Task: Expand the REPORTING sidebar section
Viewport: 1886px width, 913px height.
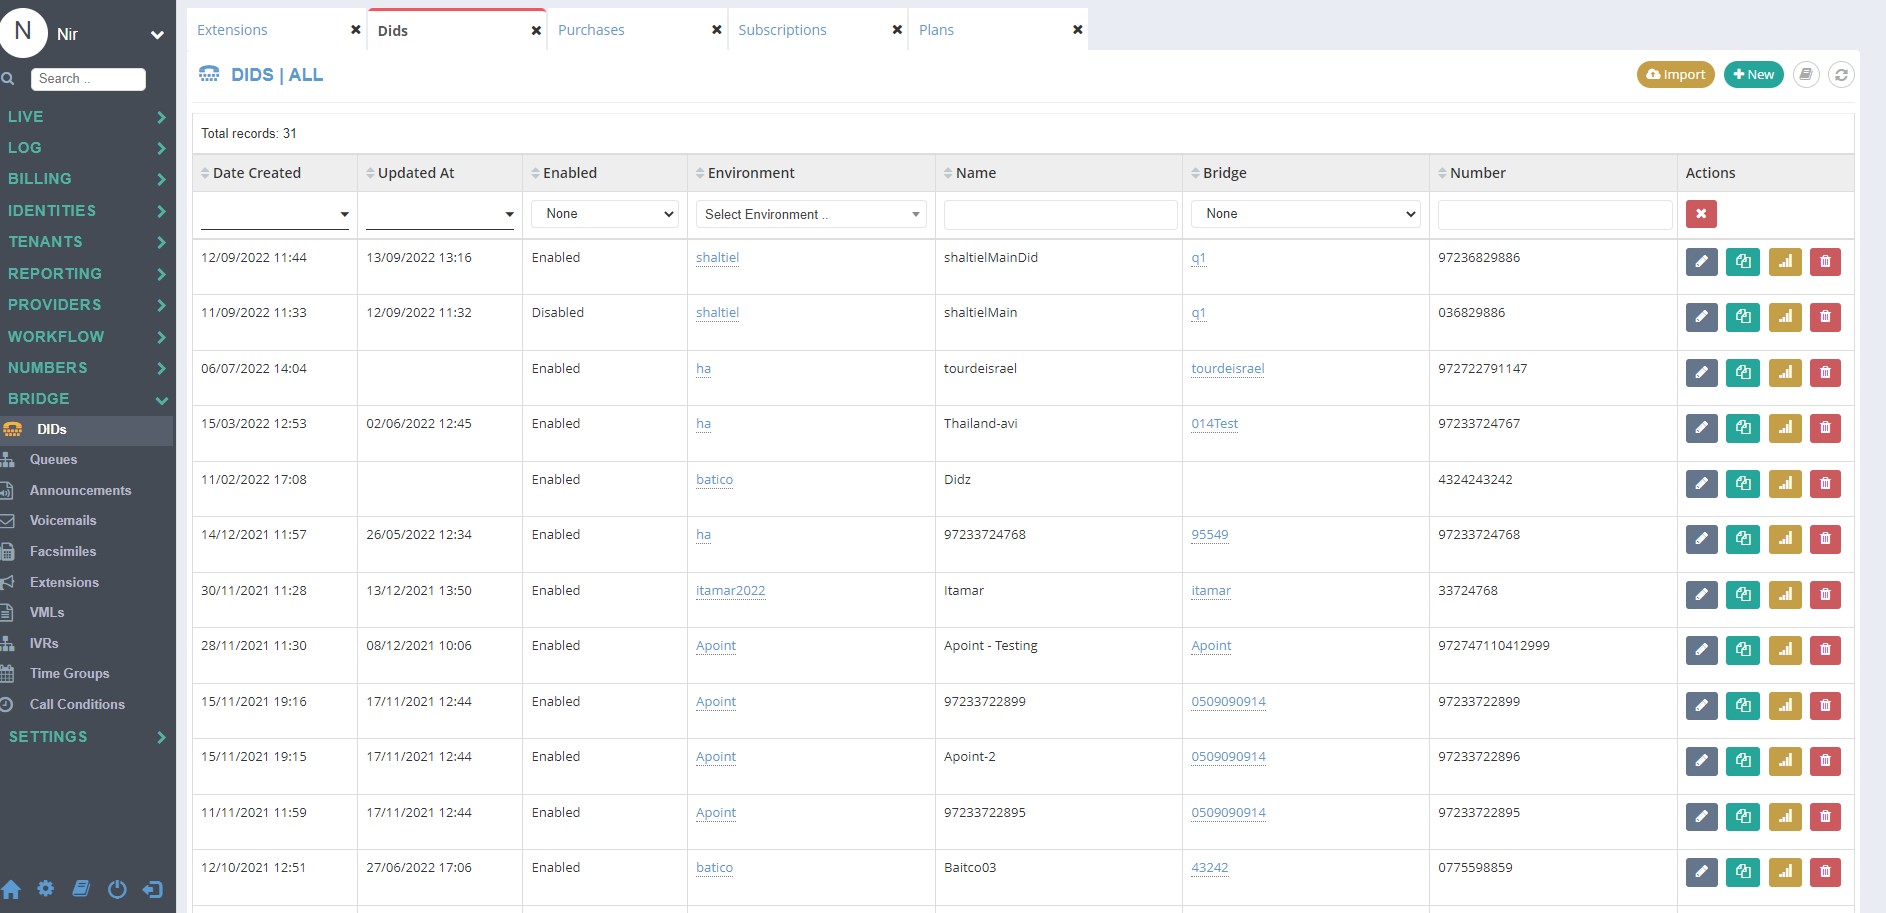Action: coord(87,274)
